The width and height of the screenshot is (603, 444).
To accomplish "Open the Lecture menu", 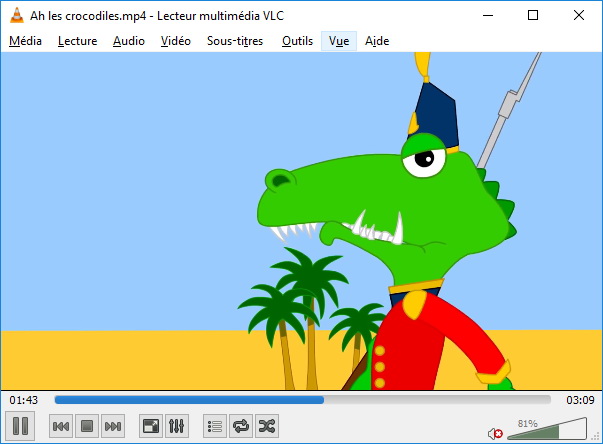I will [77, 41].
